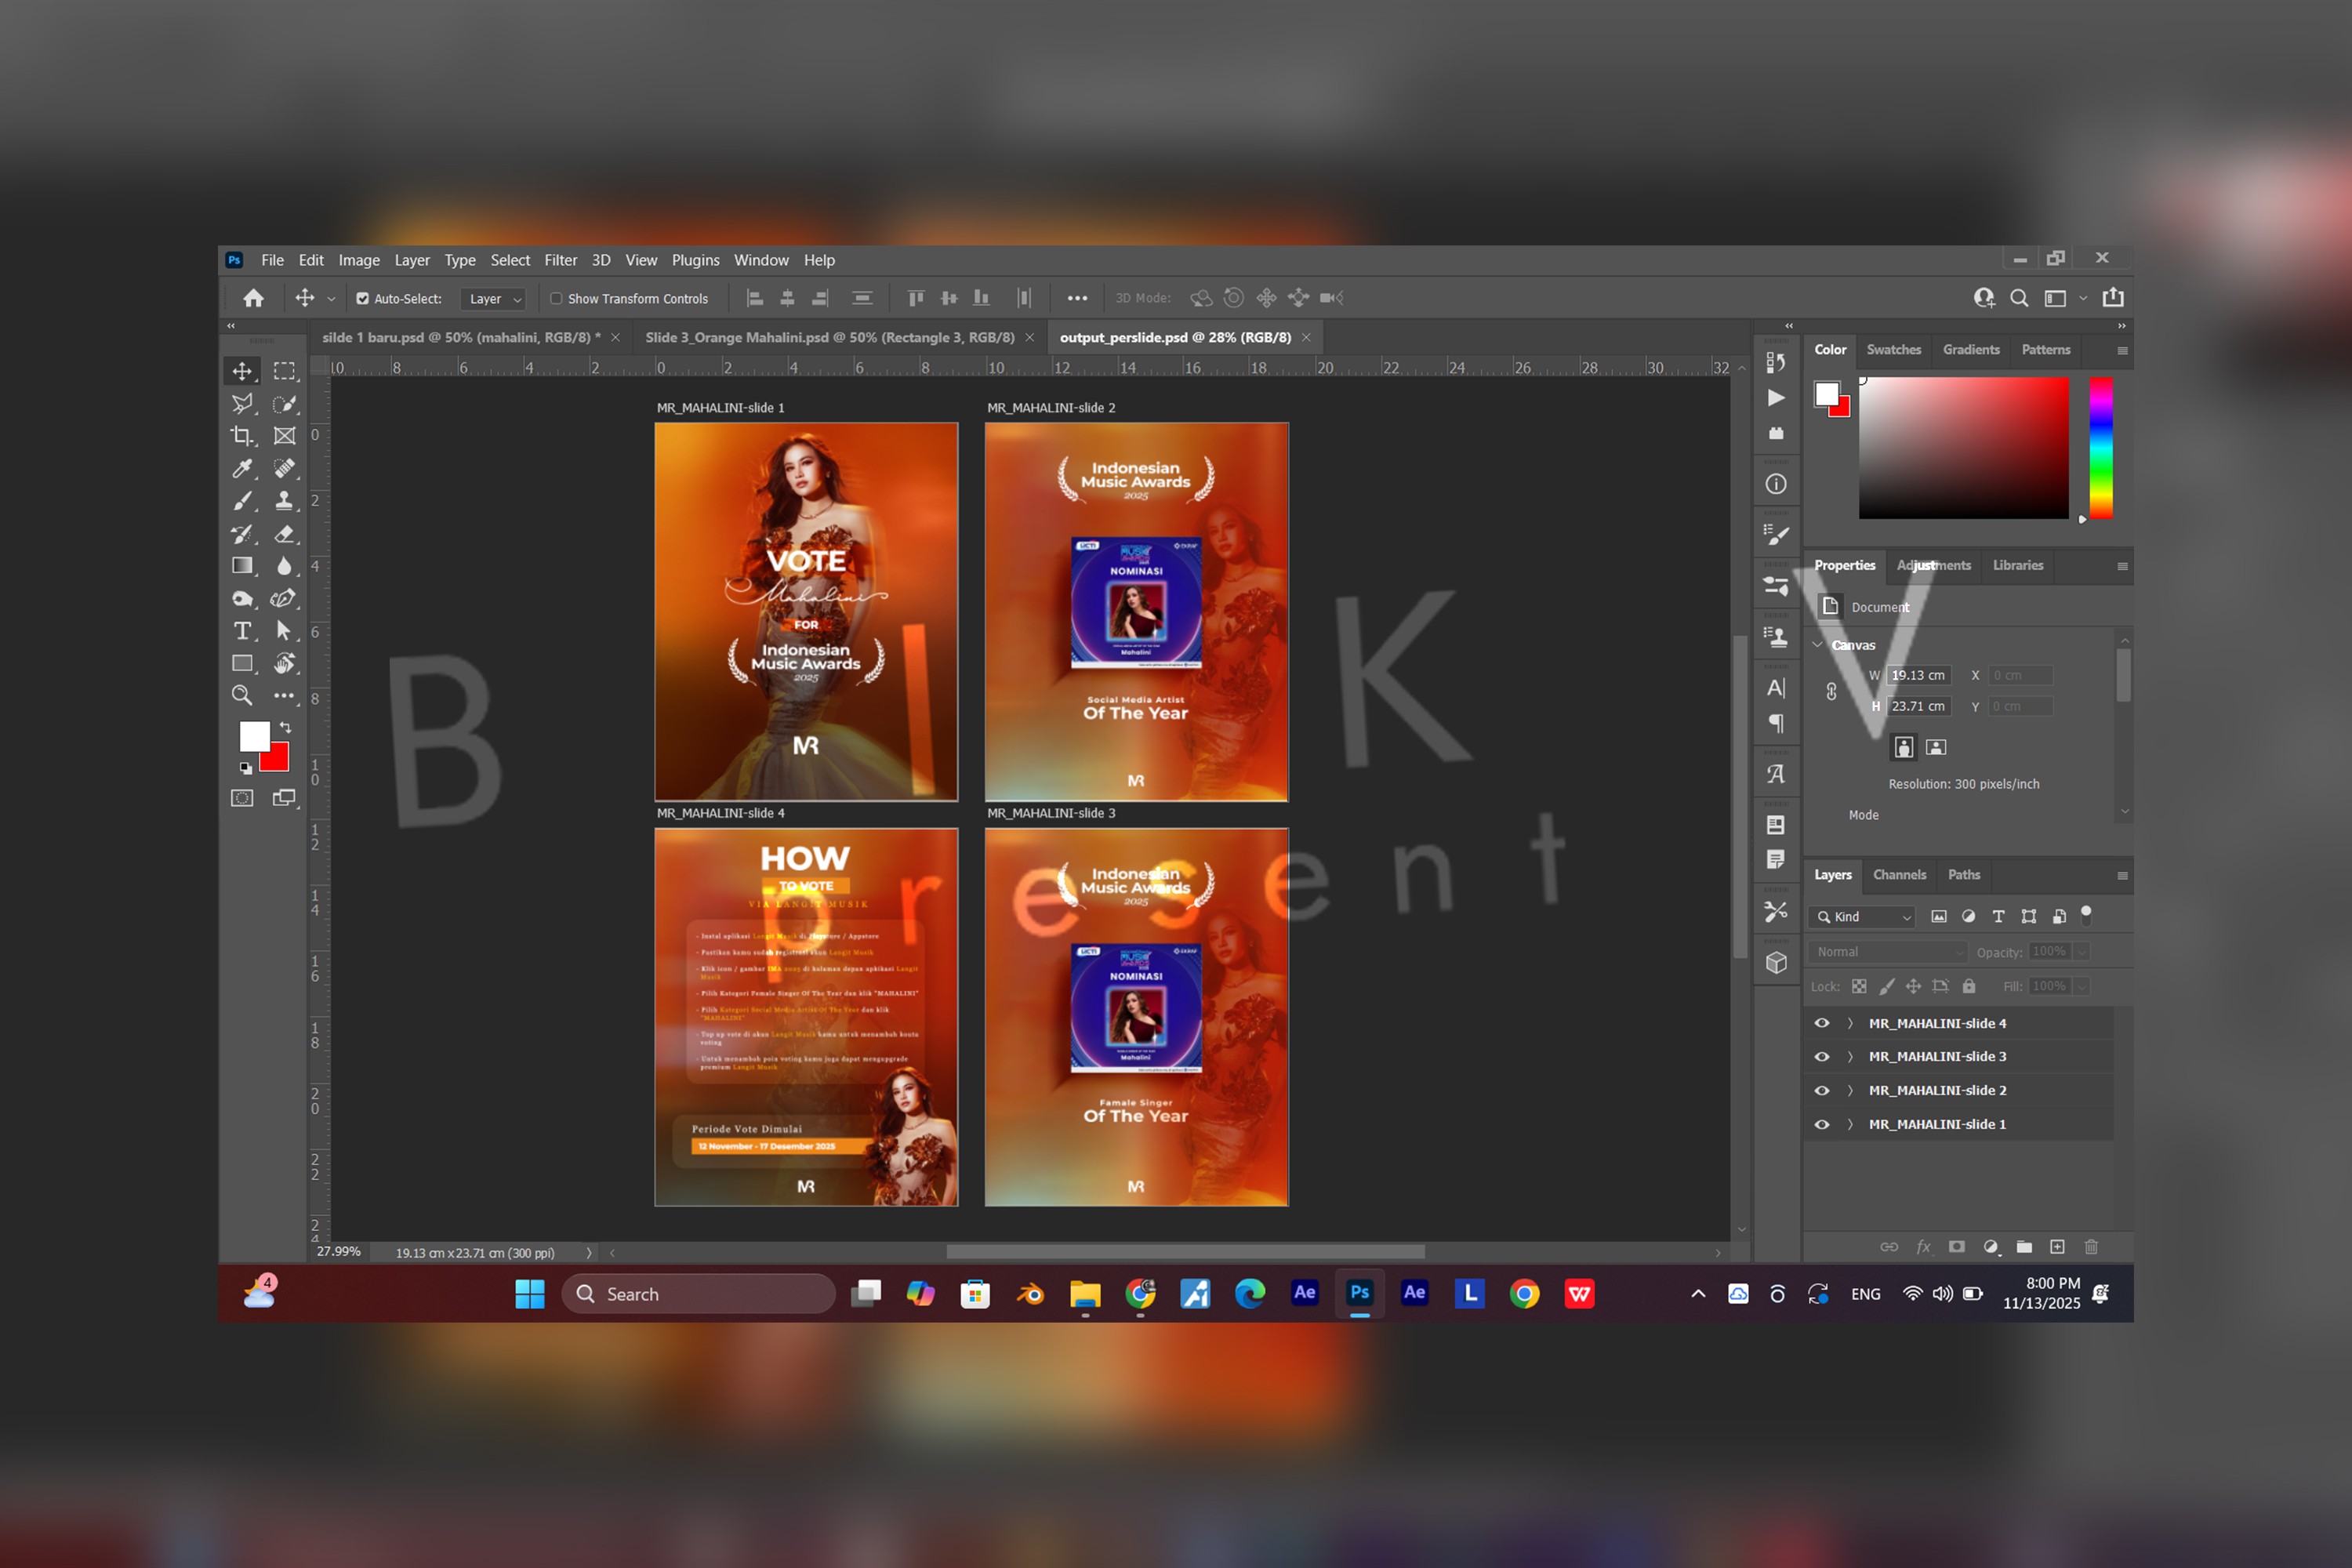This screenshot has height=1568, width=2352.
Task: Click the Windows Start button
Action: pyautogui.click(x=530, y=1294)
